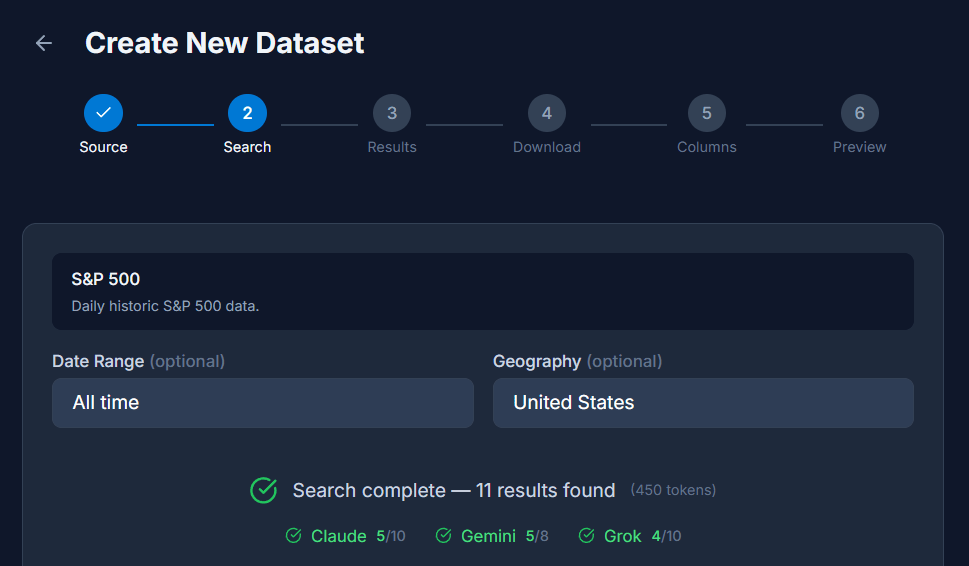Click the 'Search complete — 11 results found' text
The width and height of the screenshot is (969, 566).
pyautogui.click(x=454, y=490)
